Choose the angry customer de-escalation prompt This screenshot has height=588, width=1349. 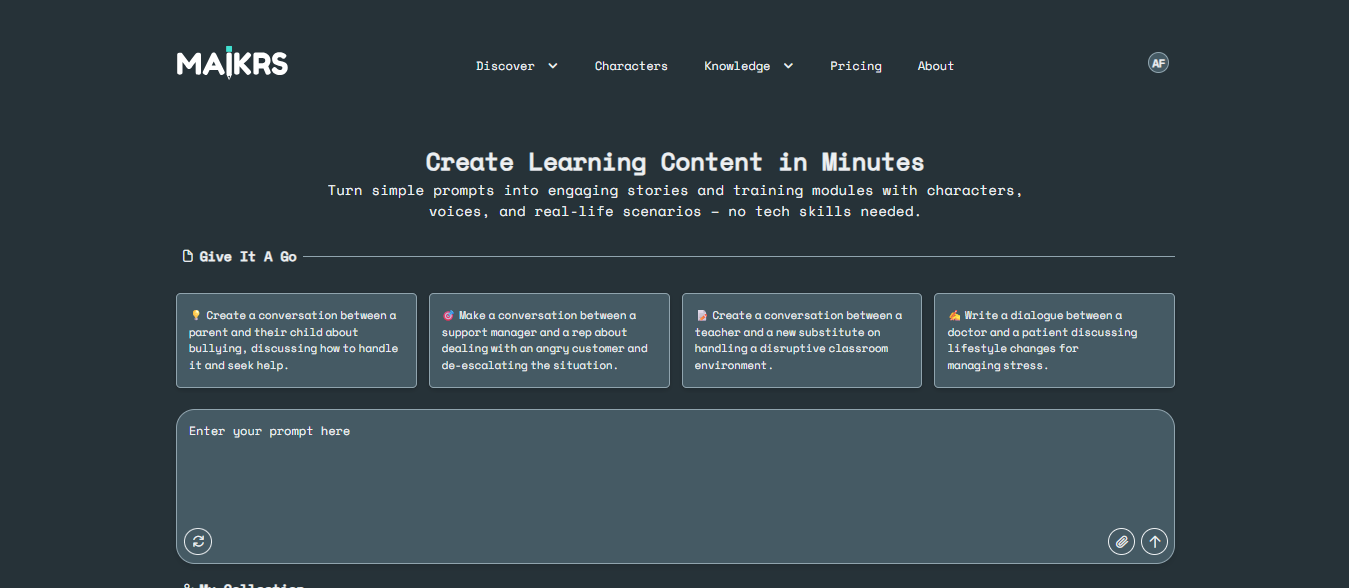click(x=549, y=341)
